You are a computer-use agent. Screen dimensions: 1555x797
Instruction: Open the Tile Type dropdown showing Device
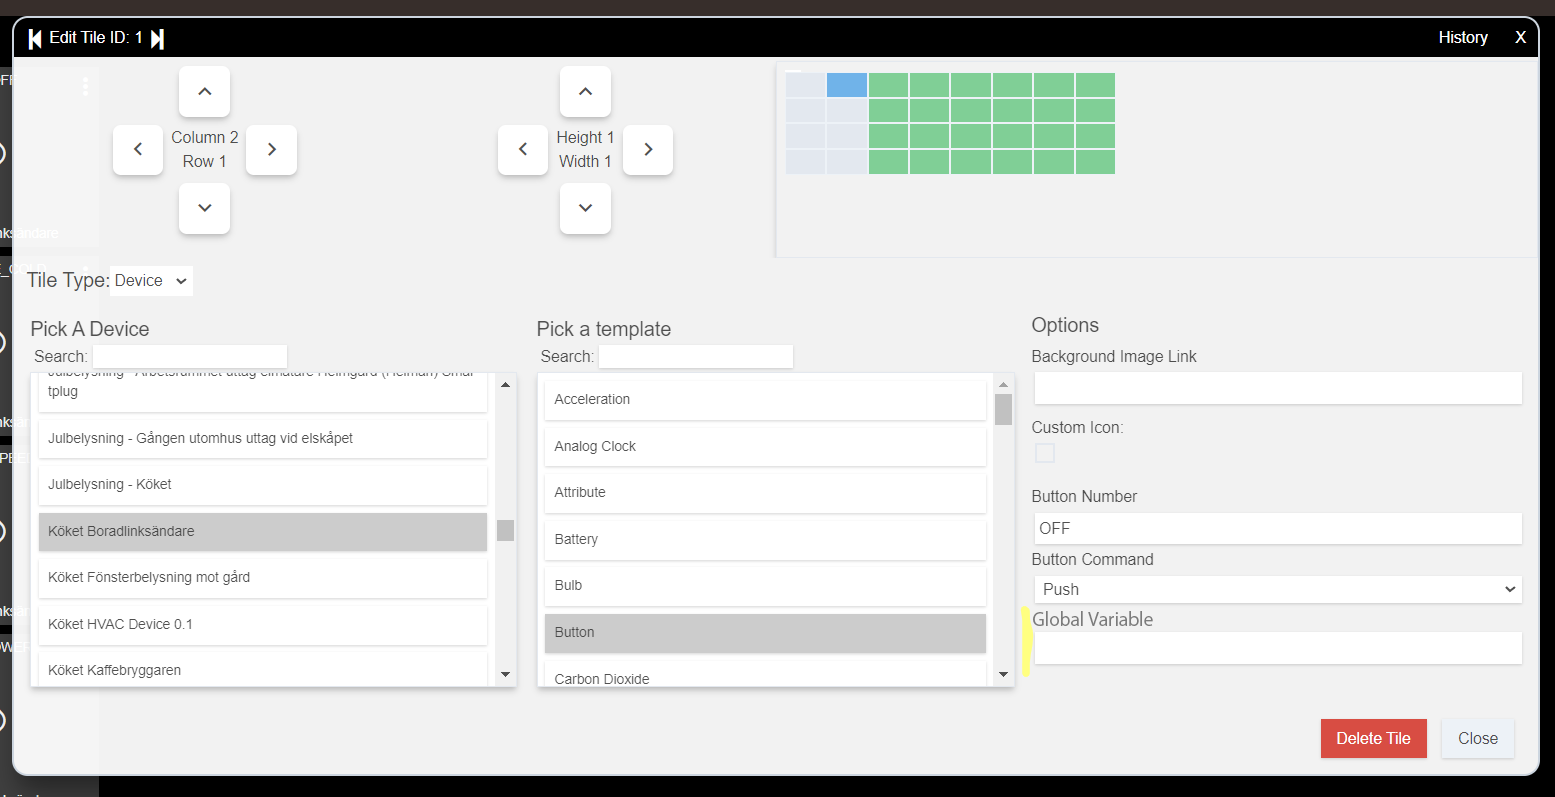pyautogui.click(x=150, y=280)
